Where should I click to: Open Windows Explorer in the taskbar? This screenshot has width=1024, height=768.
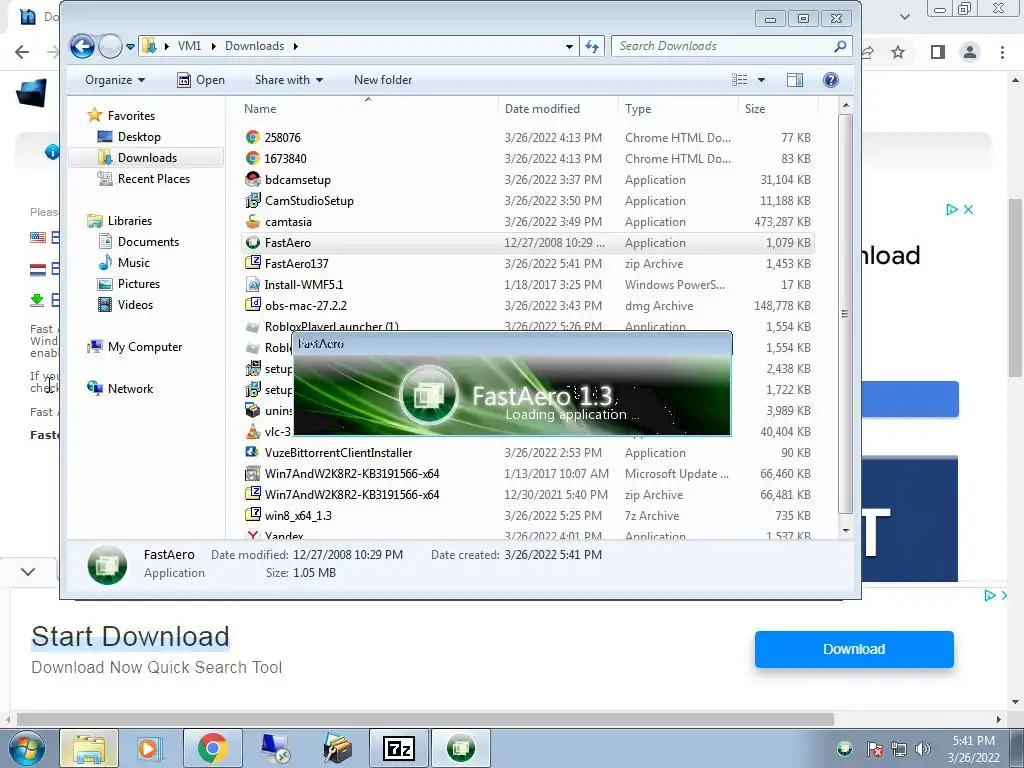click(x=89, y=748)
